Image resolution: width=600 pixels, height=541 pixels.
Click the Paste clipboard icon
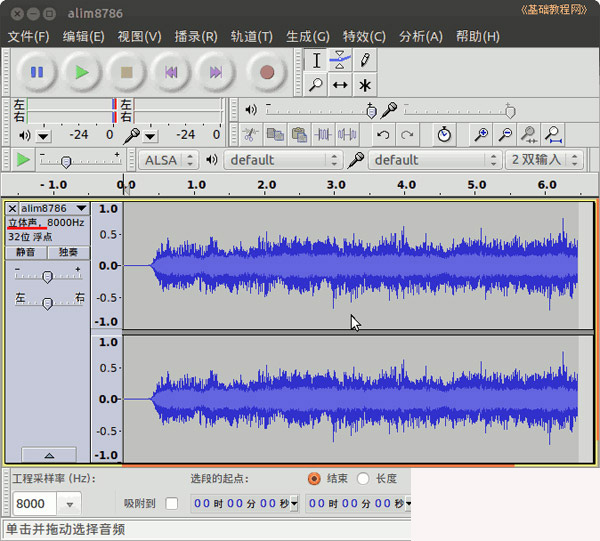tap(299, 134)
